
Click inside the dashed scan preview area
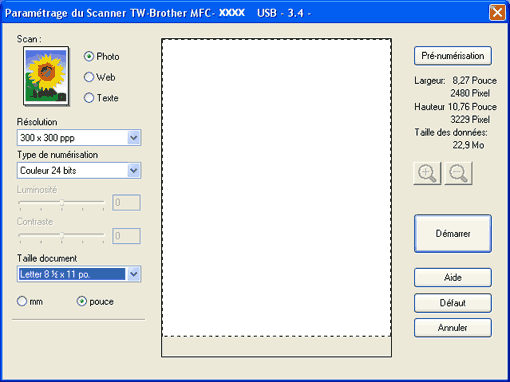click(276, 188)
